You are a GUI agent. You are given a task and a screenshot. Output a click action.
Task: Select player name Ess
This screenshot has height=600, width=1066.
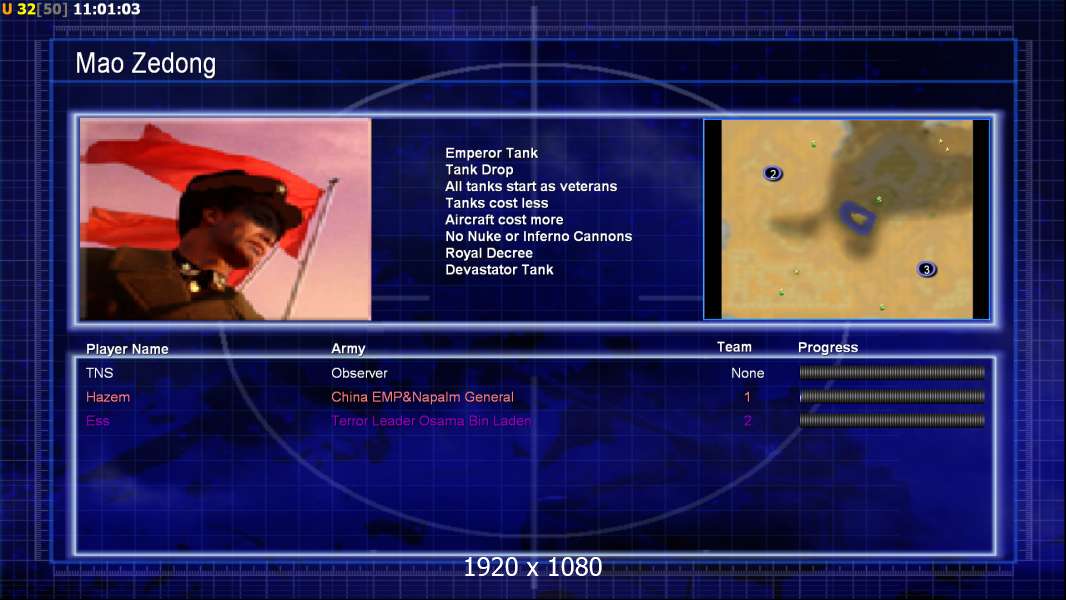coord(97,421)
